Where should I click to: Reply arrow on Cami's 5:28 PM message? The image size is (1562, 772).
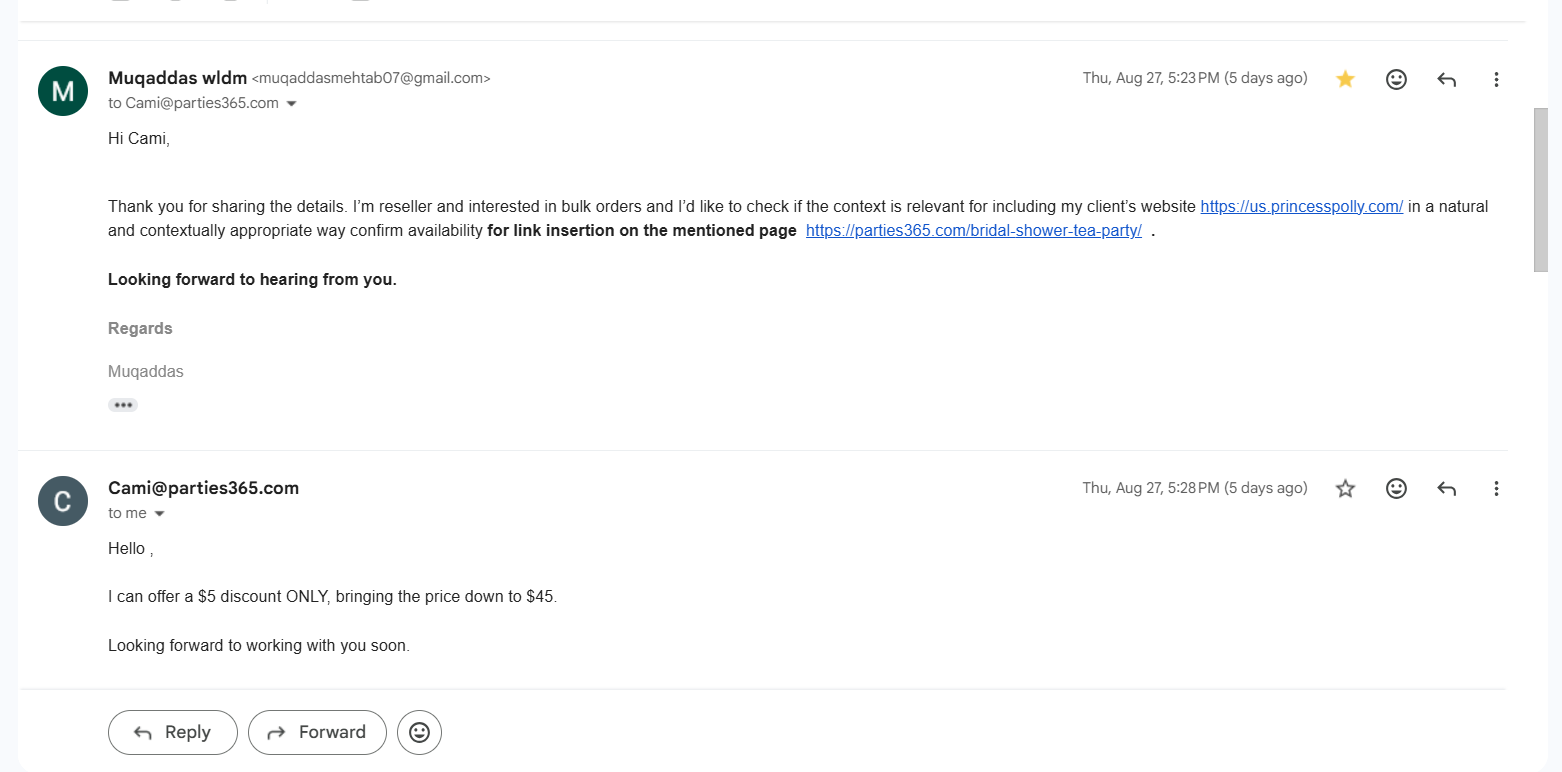[x=1446, y=488]
